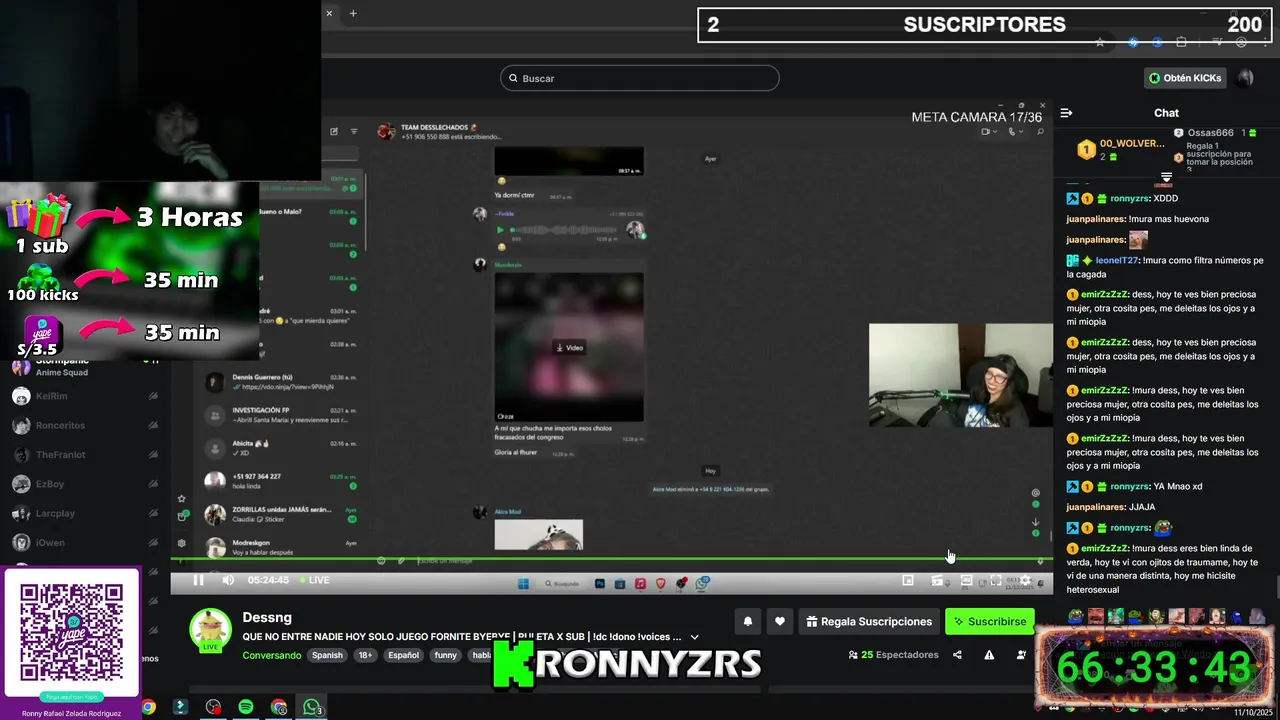This screenshot has height=720, width=1280.
Task: Click the Obtén KICKs button
Action: coord(1185,78)
